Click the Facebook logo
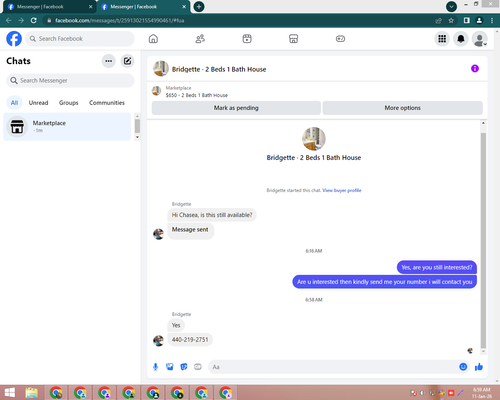This screenshot has height=400, width=500. (x=14, y=39)
